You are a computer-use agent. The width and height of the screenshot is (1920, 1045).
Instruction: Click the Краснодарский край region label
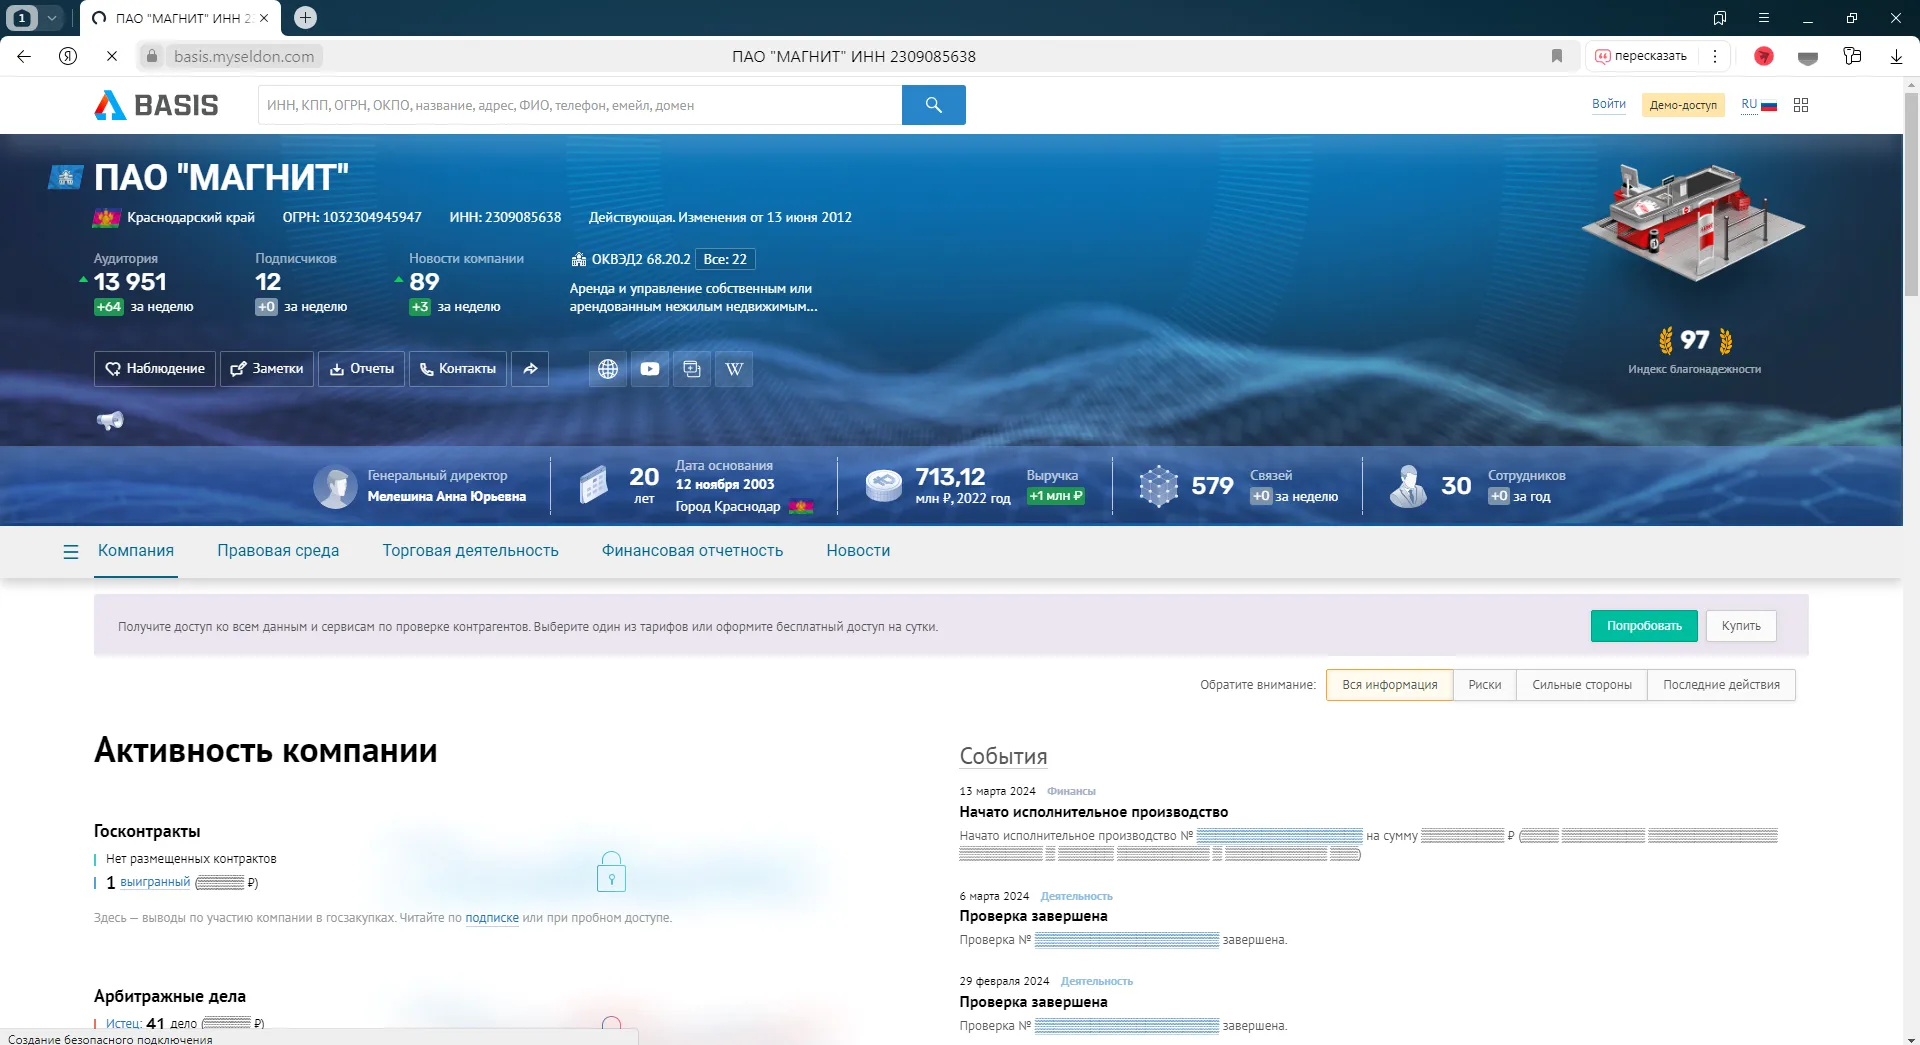[191, 217]
